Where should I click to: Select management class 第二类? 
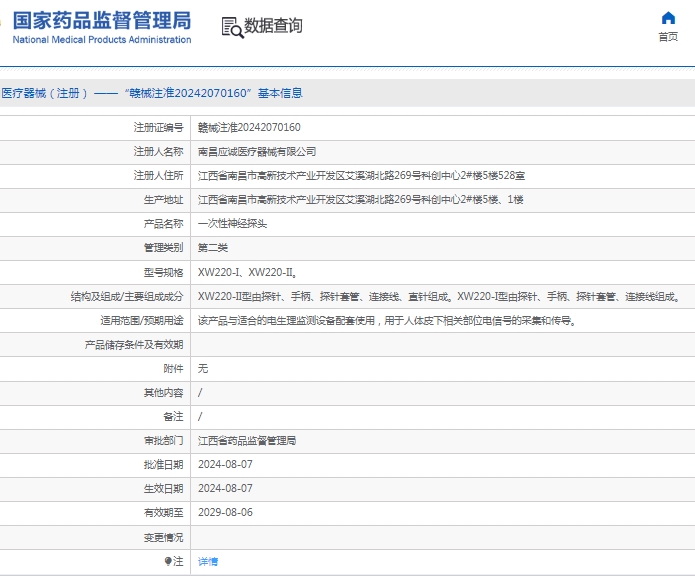pyautogui.click(x=213, y=247)
